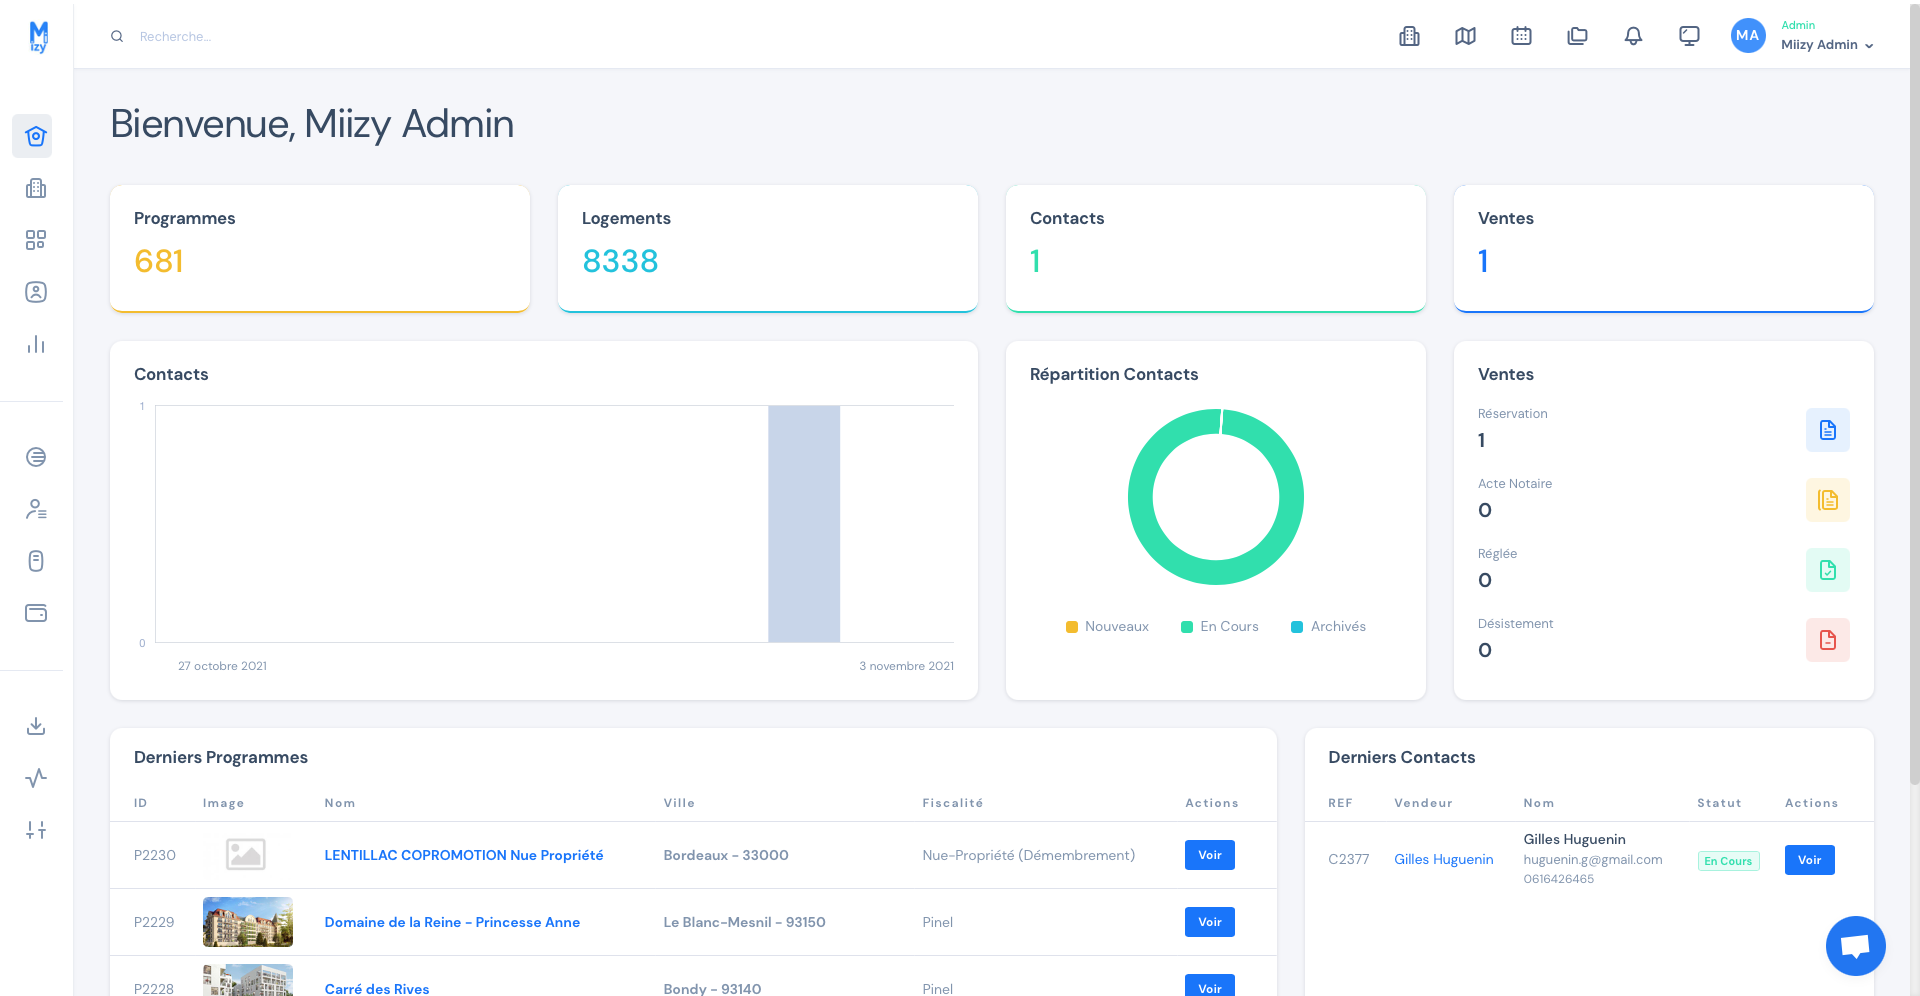
Task: Open the user list sidebar icon
Action: (x=36, y=509)
